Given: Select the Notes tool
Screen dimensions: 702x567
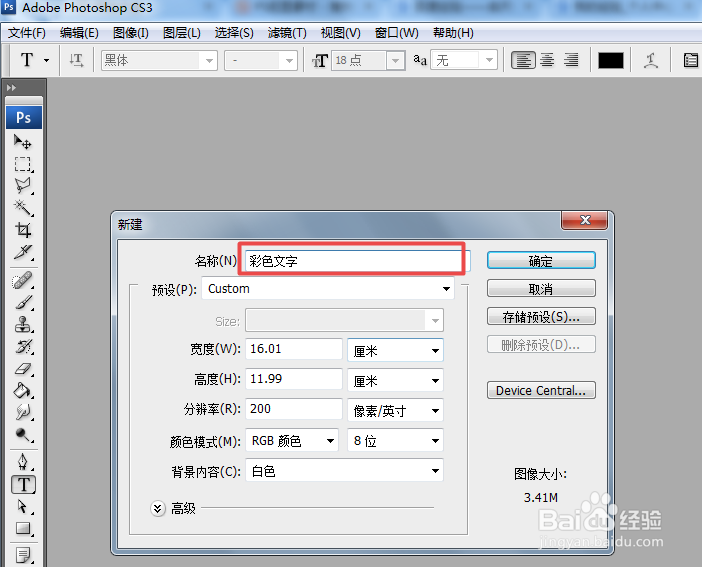Looking at the screenshot, I should [x=23, y=555].
